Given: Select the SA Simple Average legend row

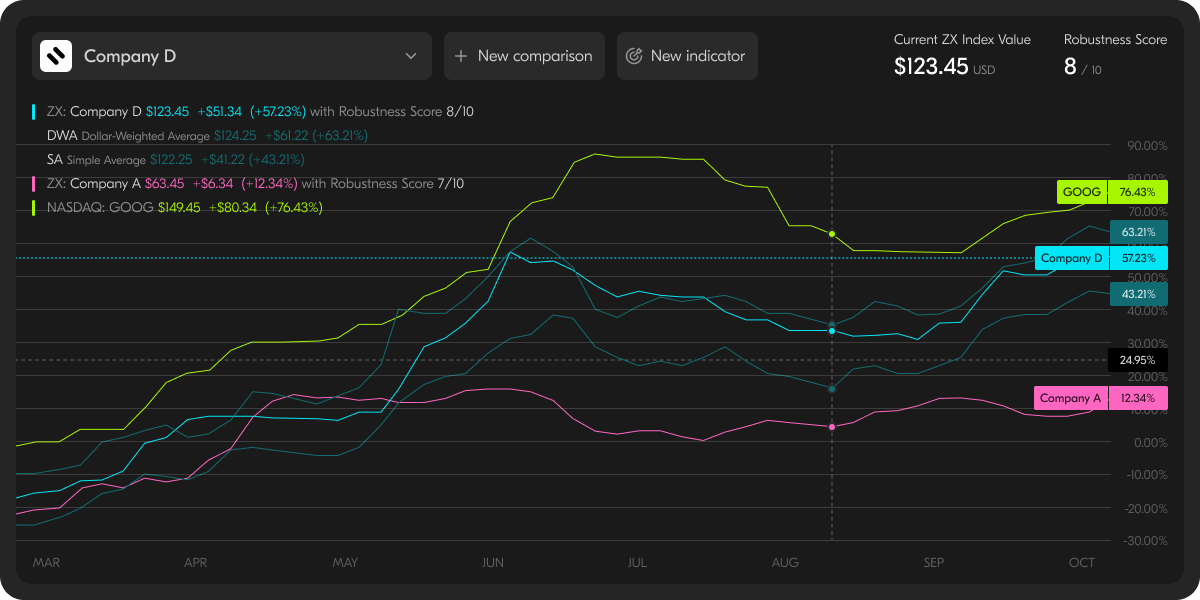Looking at the screenshot, I should click(x=175, y=160).
